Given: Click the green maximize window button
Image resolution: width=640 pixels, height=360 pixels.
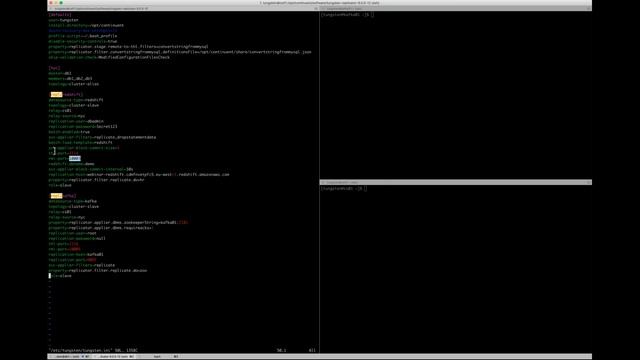Looking at the screenshot, I should 61,3.
